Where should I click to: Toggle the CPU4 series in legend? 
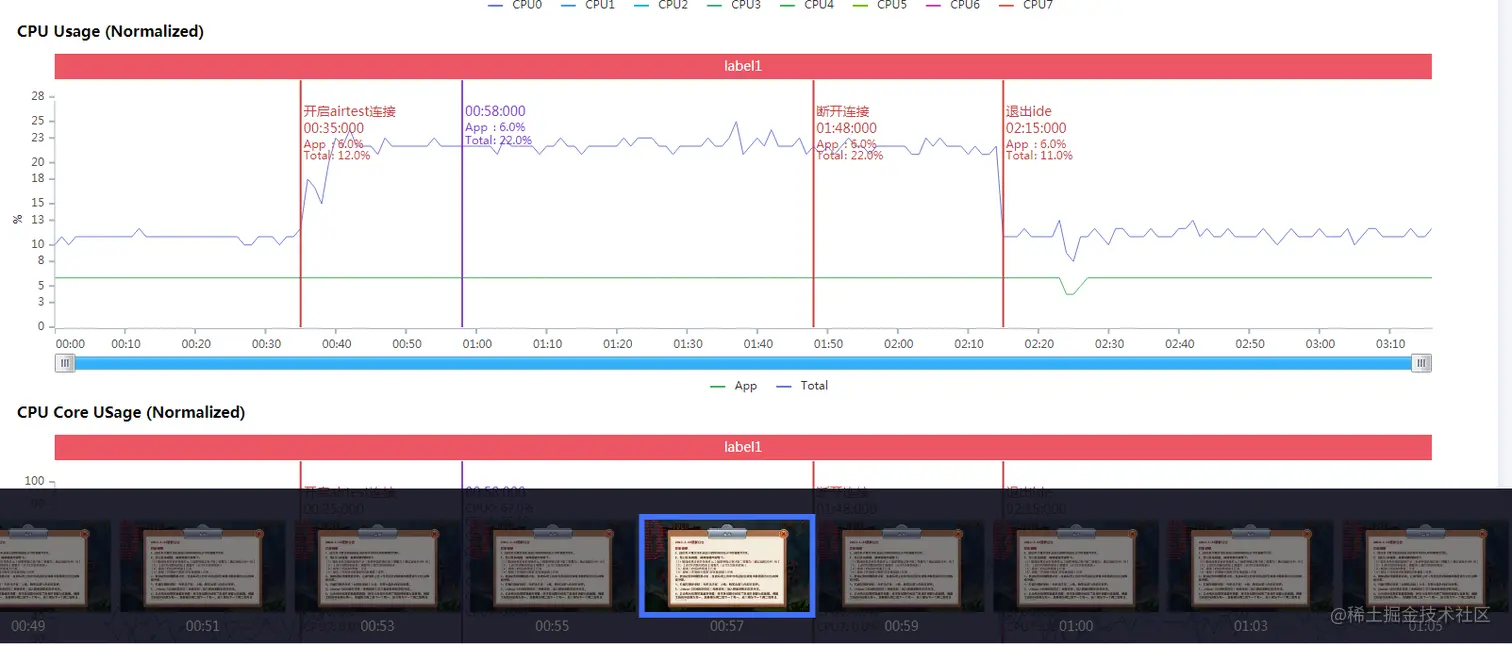pyautogui.click(x=806, y=5)
